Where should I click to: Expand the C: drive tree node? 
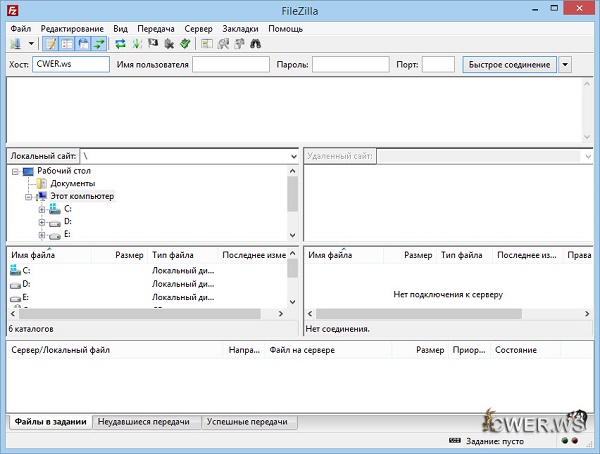click(x=42, y=209)
